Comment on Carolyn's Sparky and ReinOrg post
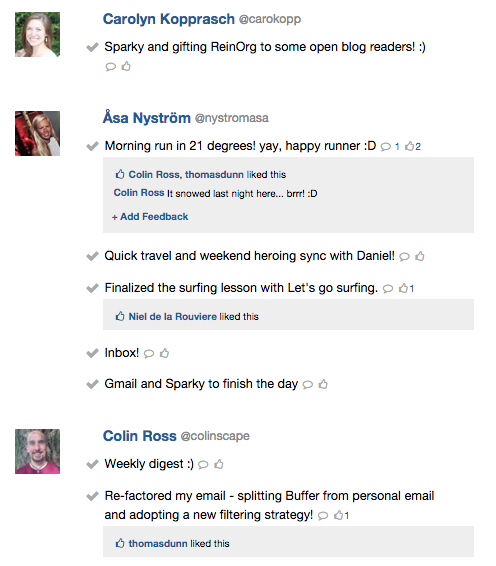Viewport: 496px width, 566px height. (x=110, y=67)
